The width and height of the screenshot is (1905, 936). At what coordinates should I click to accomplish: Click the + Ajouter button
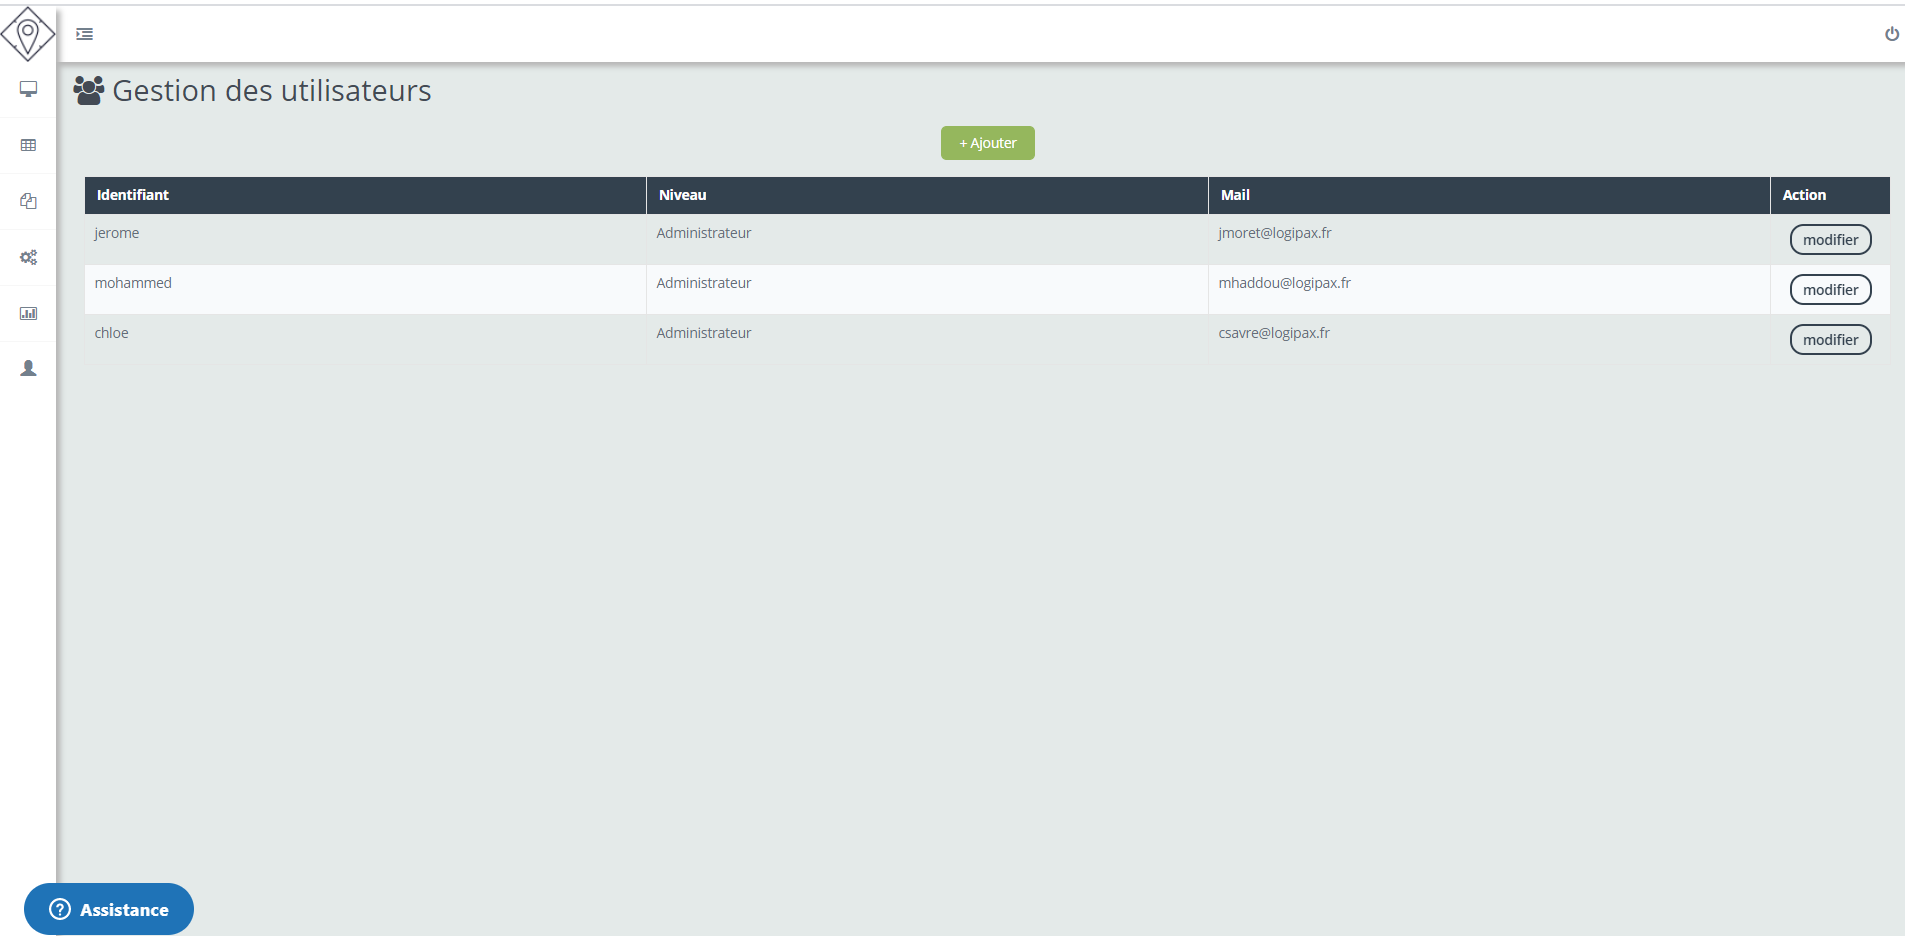pos(987,142)
